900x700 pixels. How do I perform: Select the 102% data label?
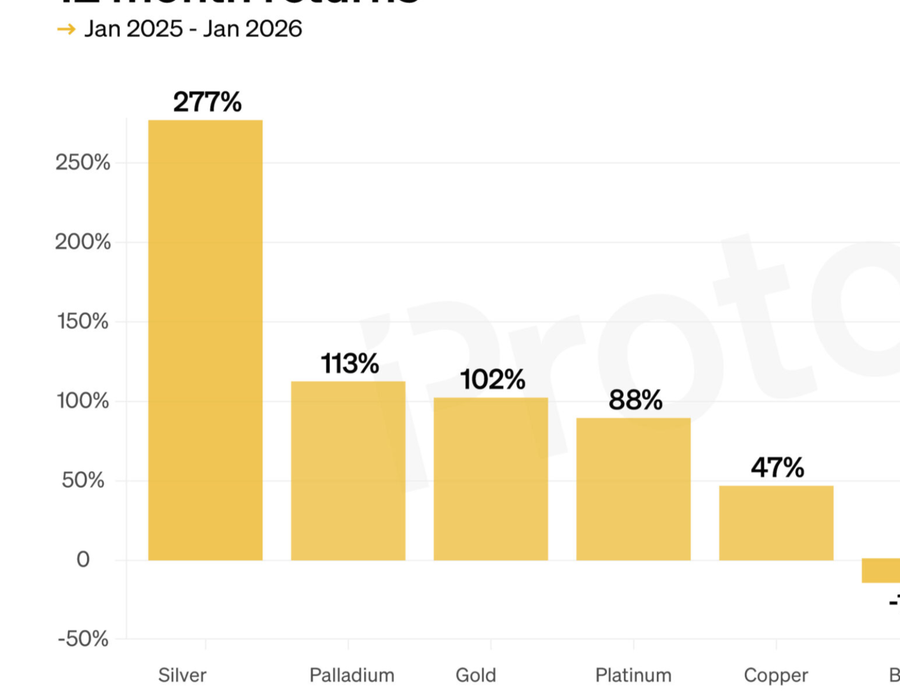coord(492,380)
